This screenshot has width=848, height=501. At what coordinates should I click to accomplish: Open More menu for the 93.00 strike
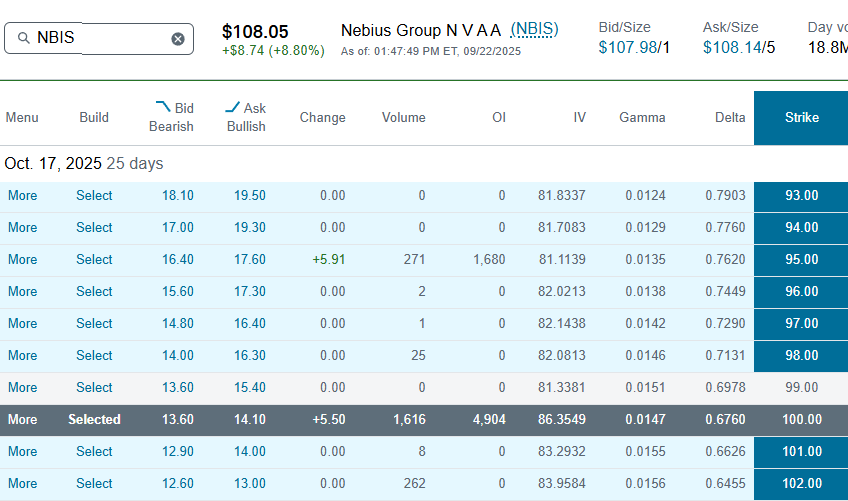pos(22,195)
